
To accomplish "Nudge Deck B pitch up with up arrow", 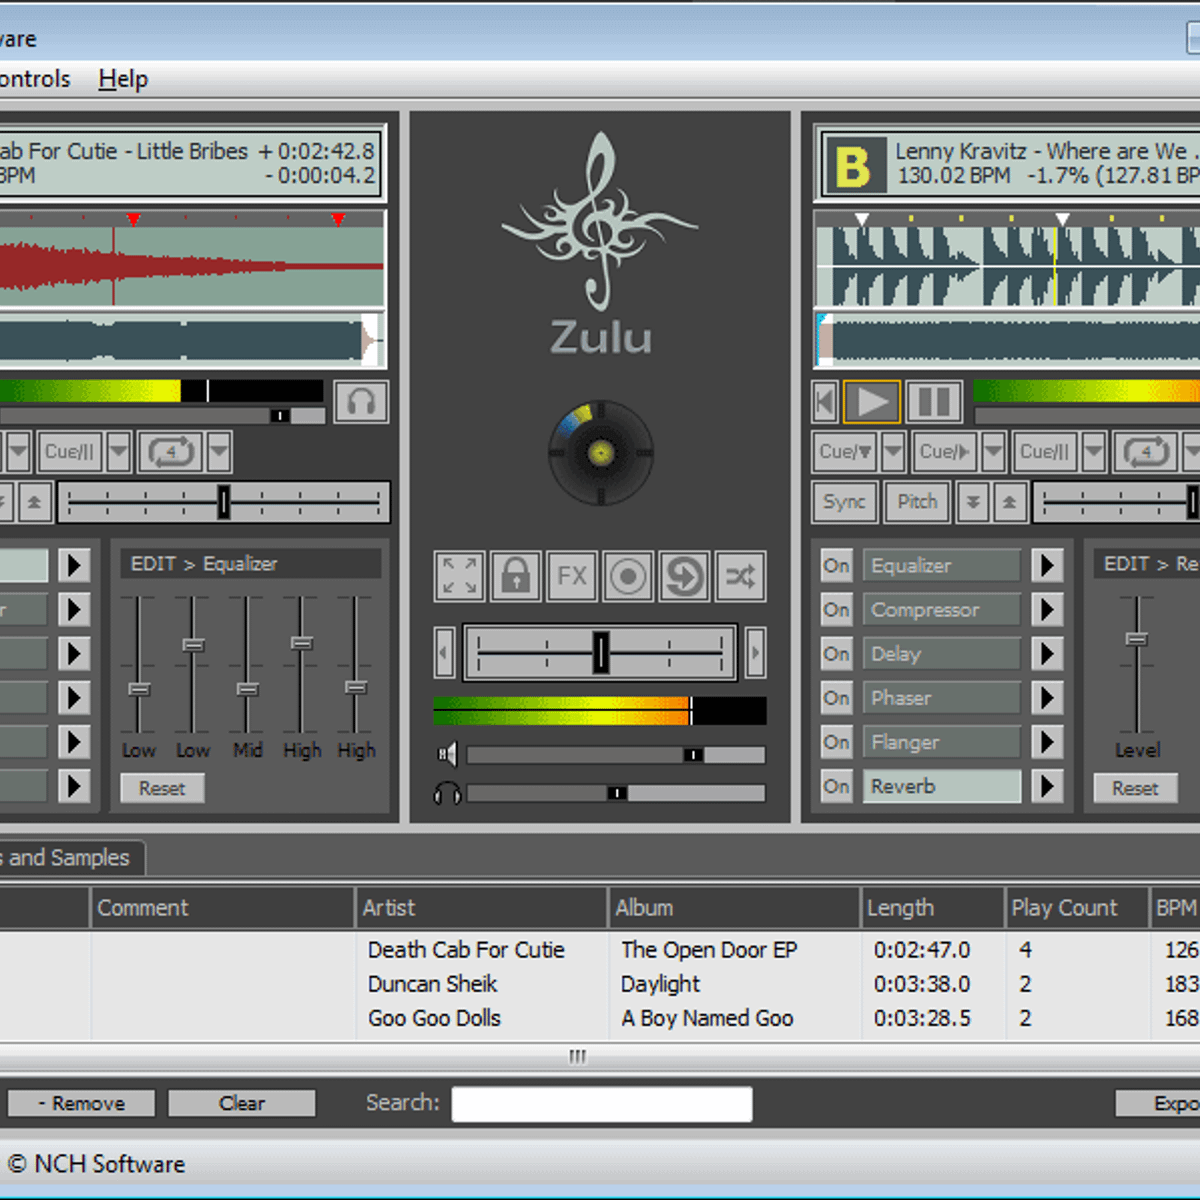I will click(x=1009, y=502).
